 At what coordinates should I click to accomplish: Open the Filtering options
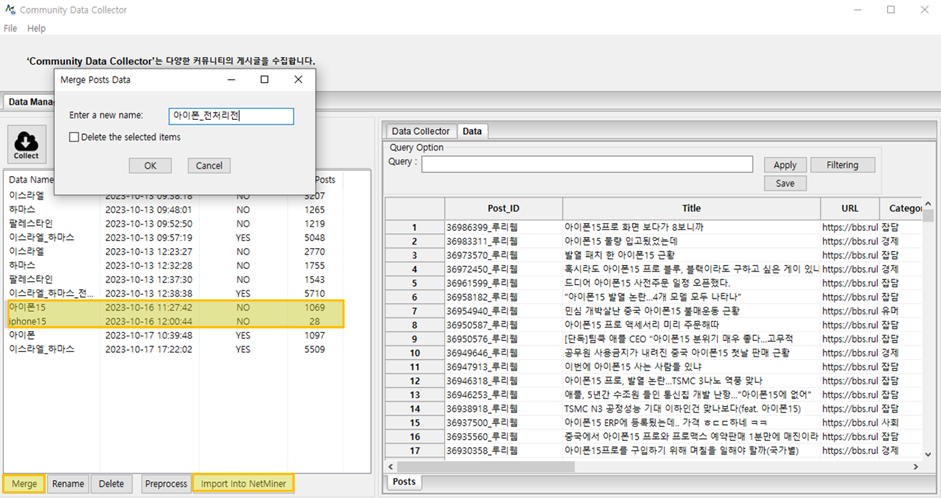[x=843, y=165]
